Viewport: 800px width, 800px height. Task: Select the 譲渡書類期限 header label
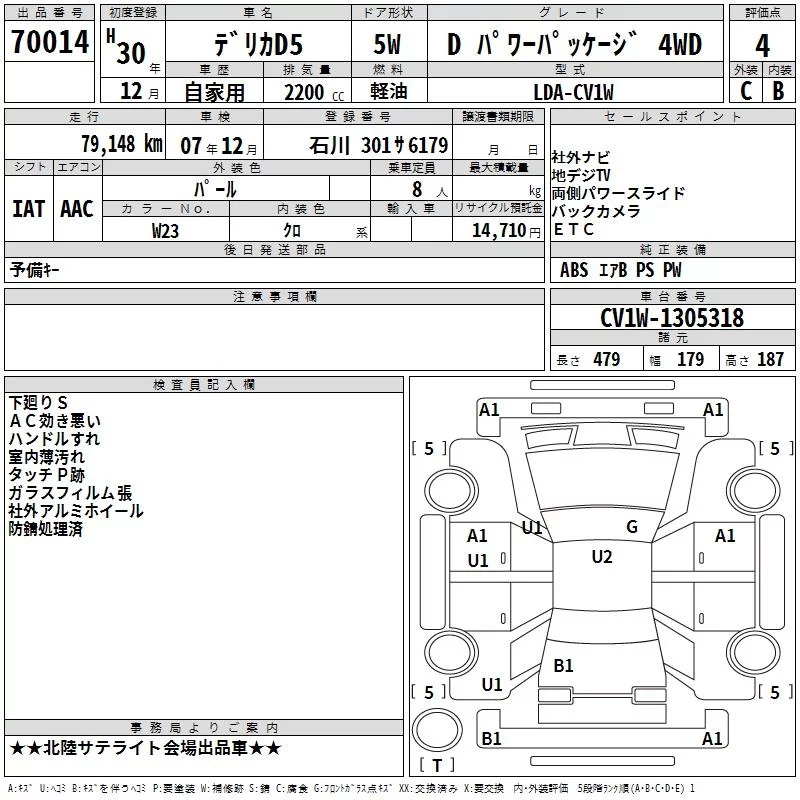click(498, 117)
